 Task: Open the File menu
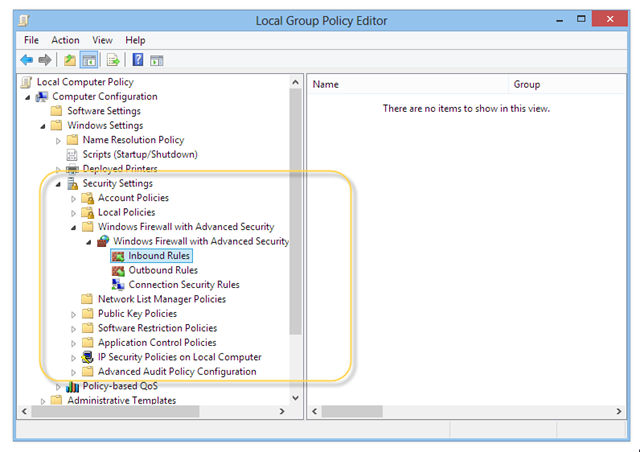click(x=31, y=40)
